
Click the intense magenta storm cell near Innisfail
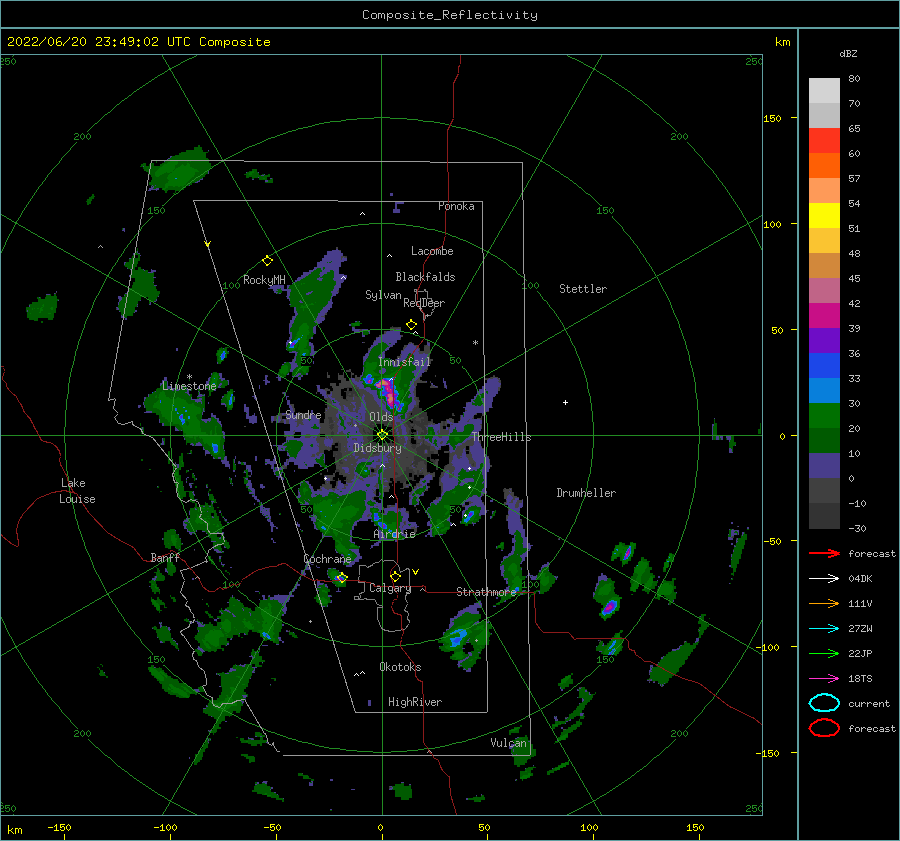pyautogui.click(x=388, y=392)
